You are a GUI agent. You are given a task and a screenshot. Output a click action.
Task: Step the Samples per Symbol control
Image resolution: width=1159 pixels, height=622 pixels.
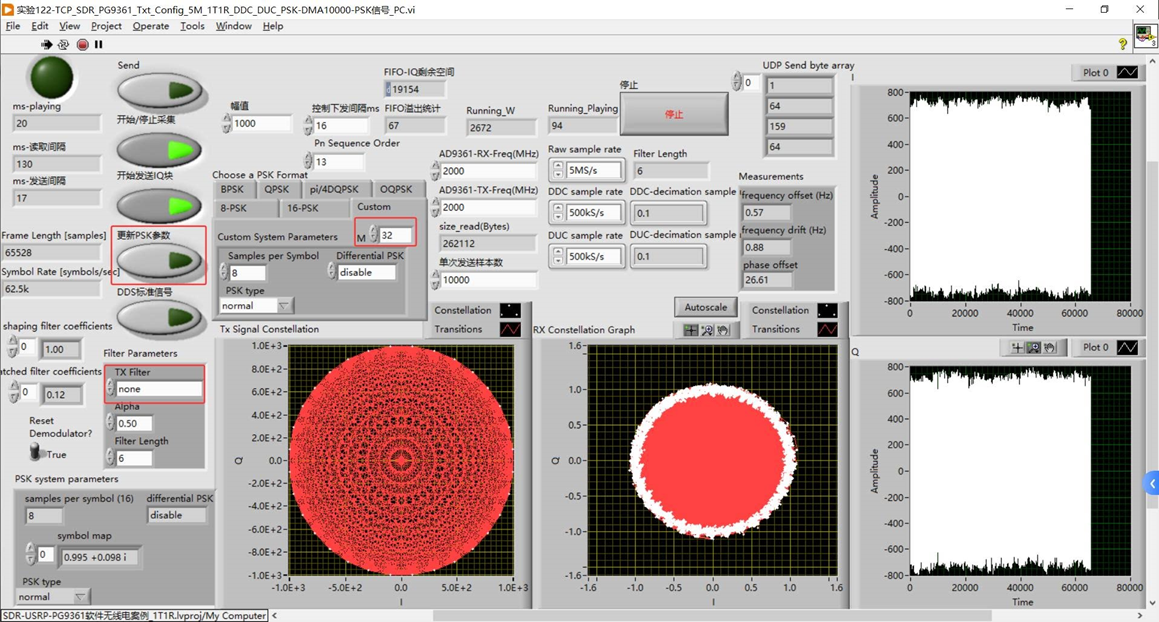pyautogui.click(x=224, y=273)
